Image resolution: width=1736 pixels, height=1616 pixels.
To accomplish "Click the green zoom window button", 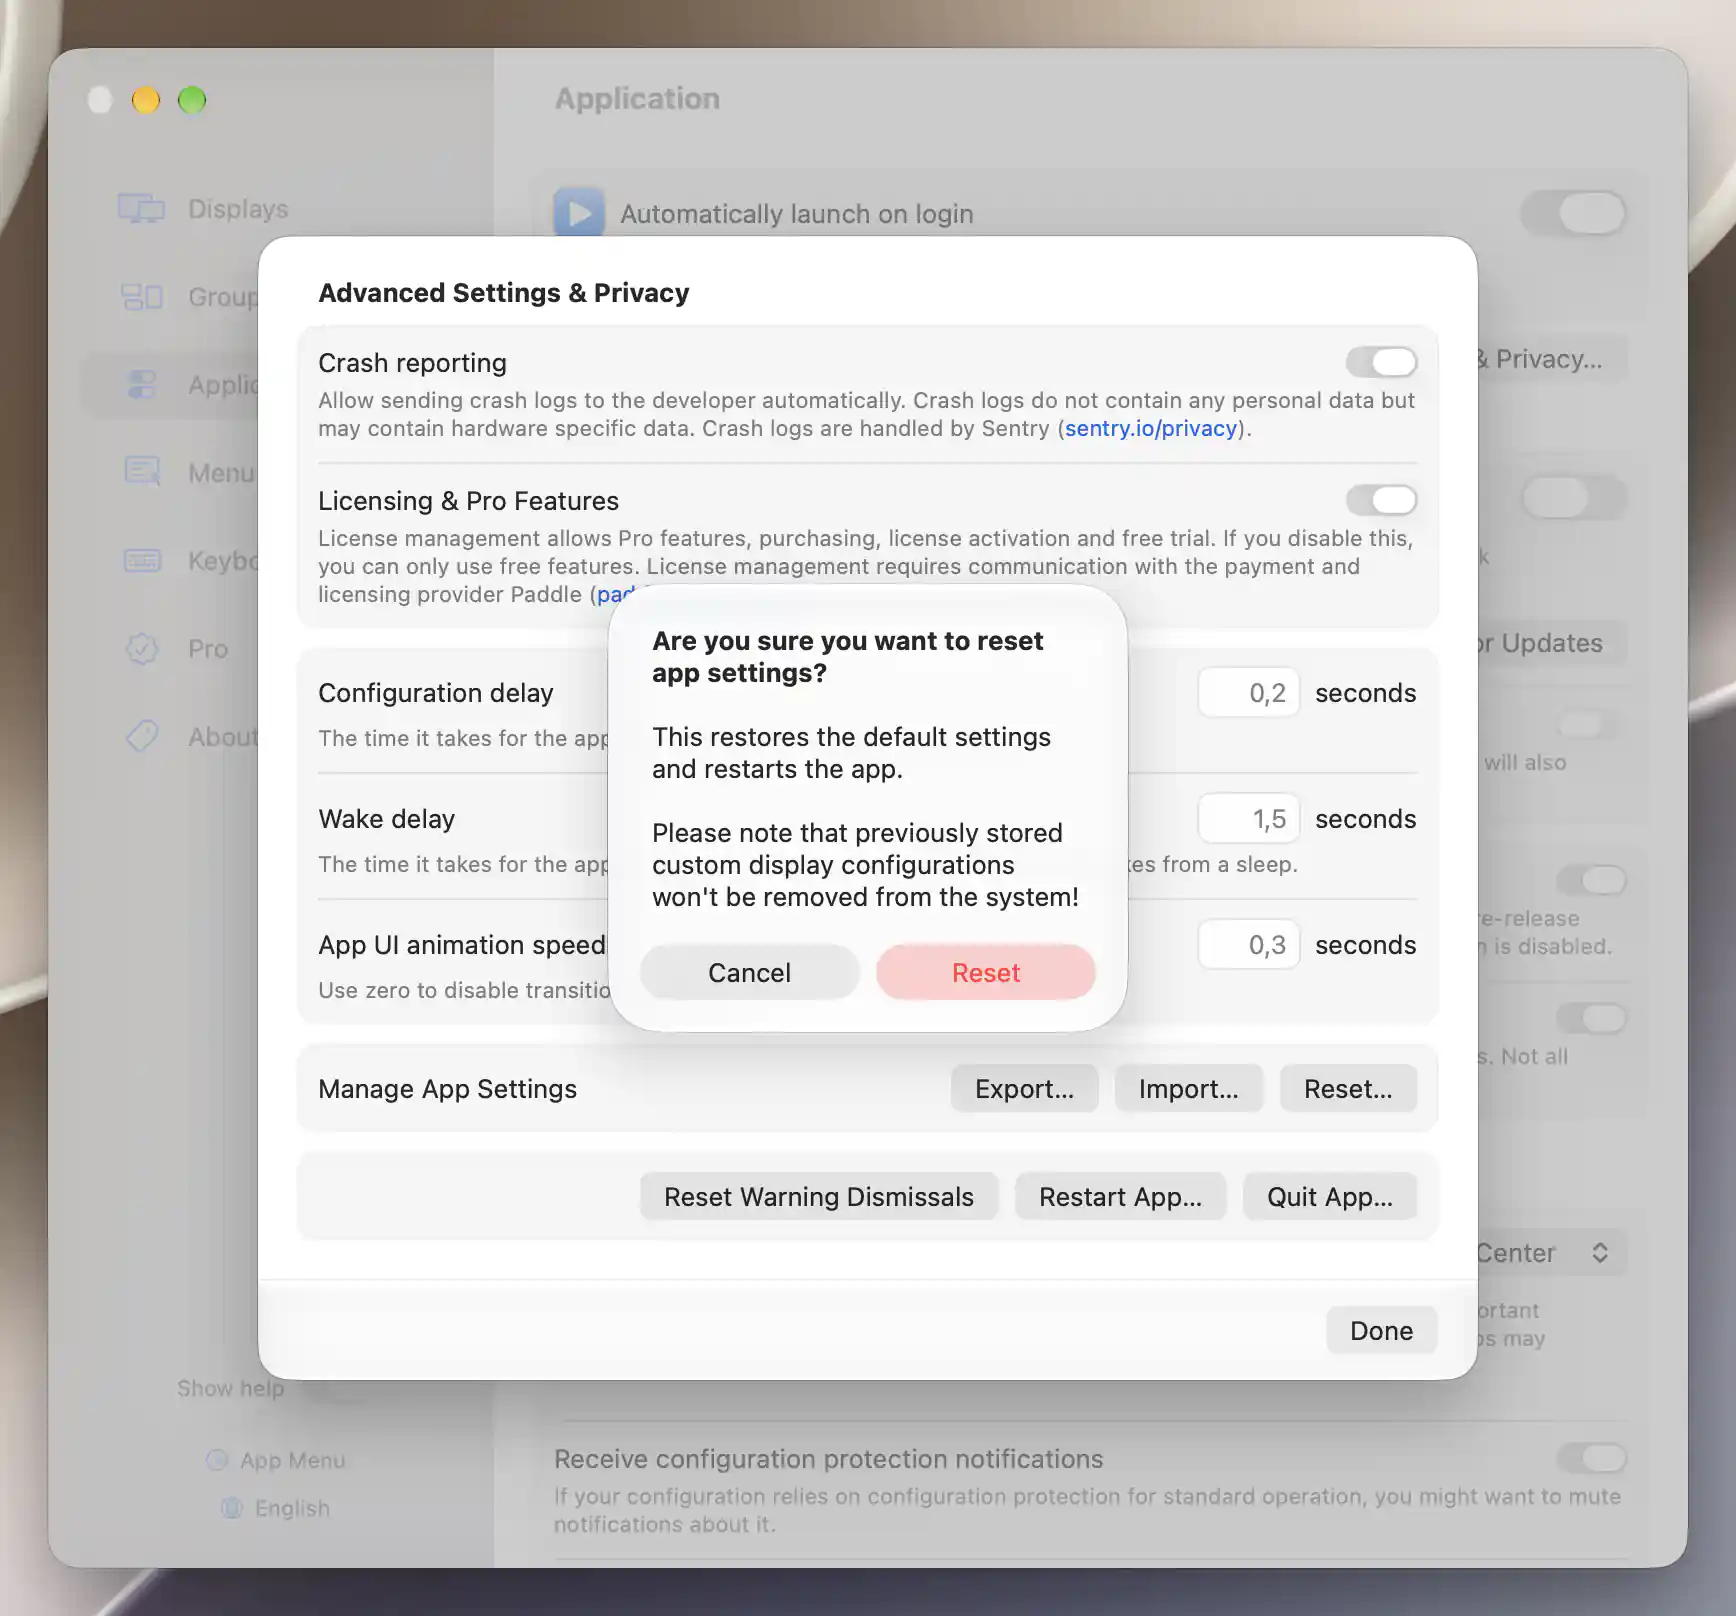I will click(192, 100).
